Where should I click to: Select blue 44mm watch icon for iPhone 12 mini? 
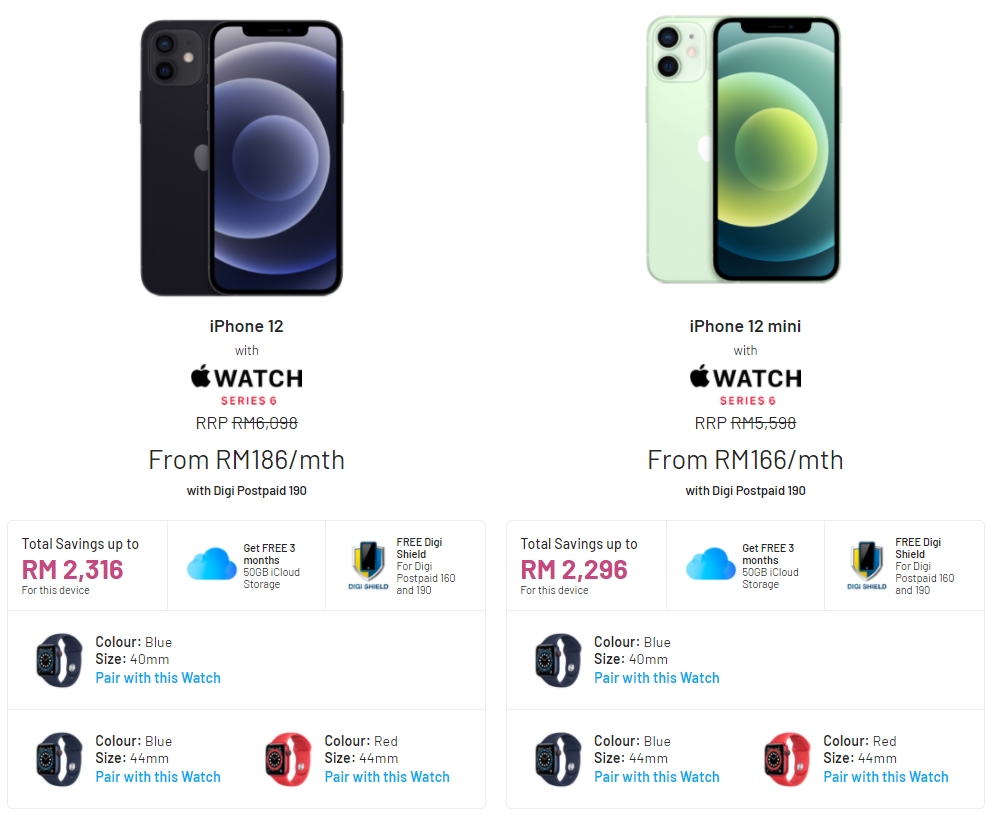[558, 759]
